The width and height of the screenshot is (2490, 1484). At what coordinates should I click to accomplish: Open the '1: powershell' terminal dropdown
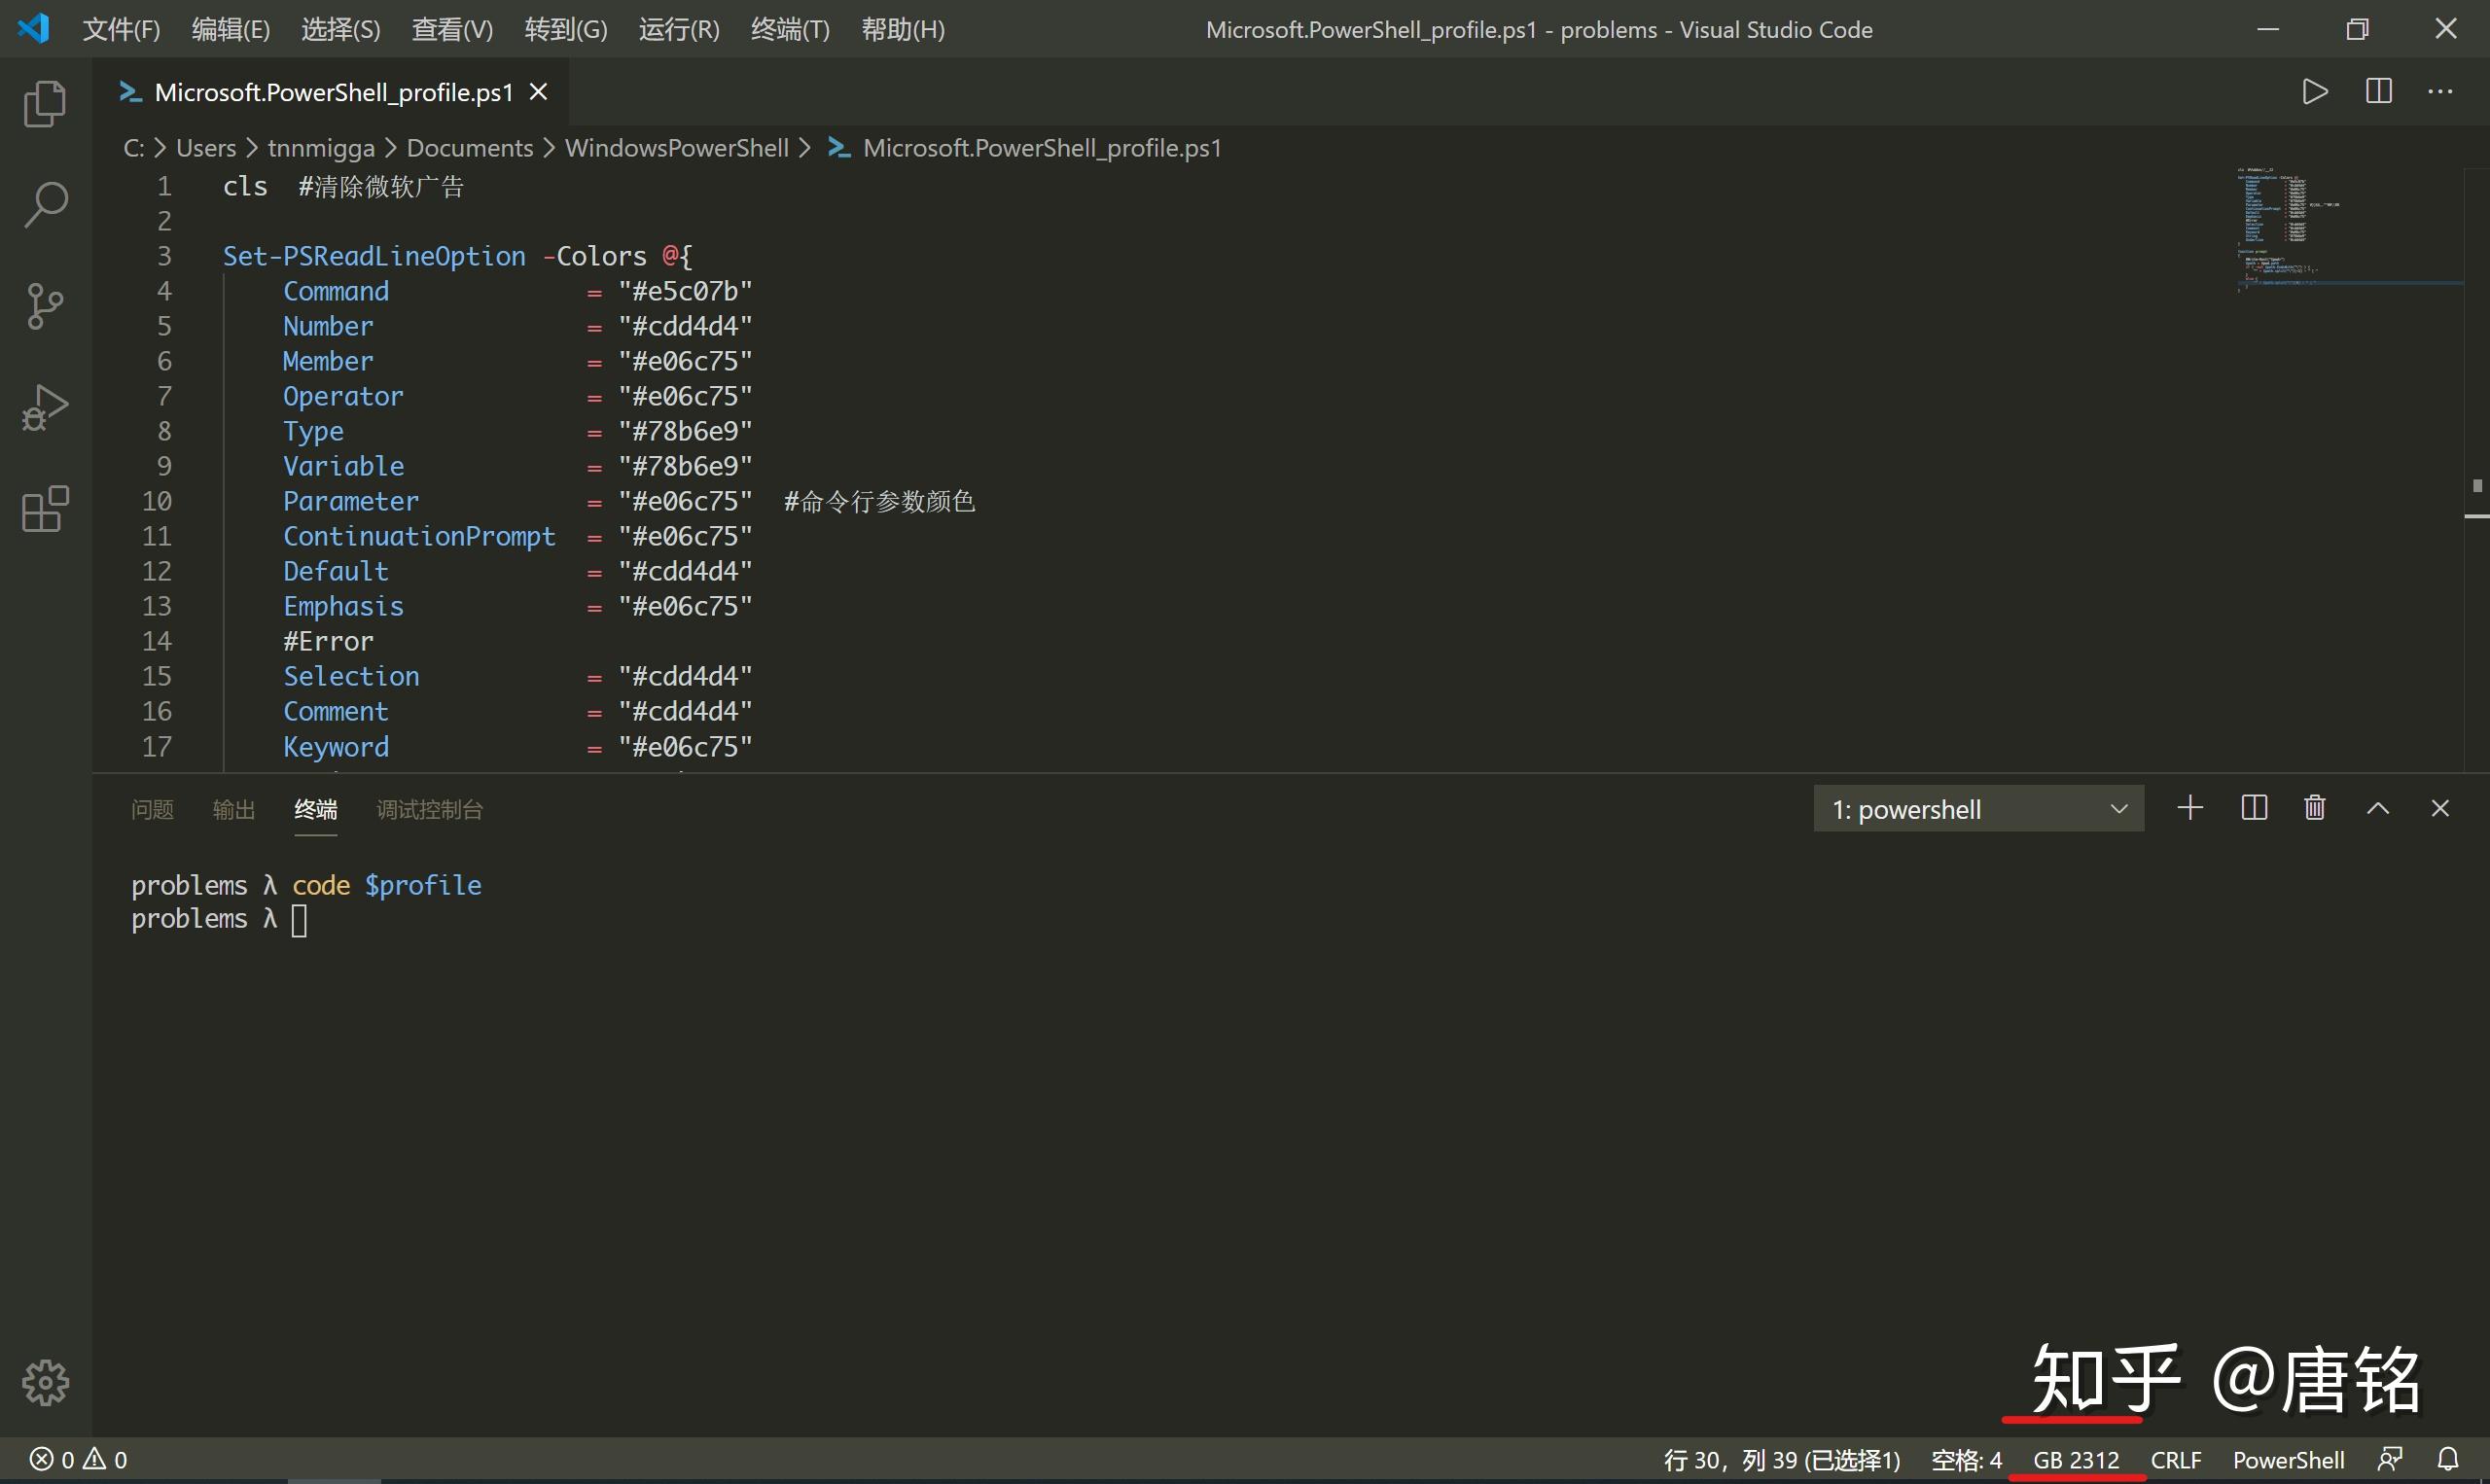[x=1978, y=809]
